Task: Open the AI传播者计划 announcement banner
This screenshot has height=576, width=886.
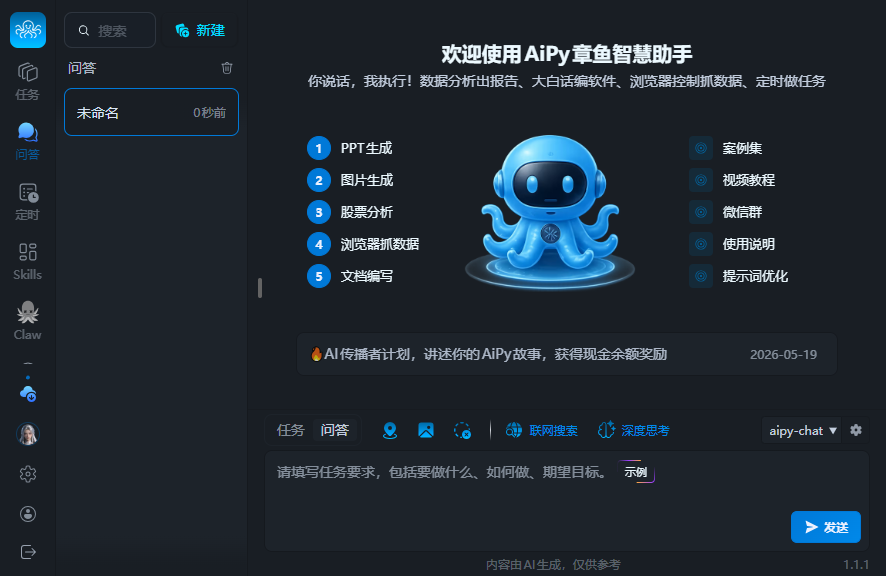Action: 567,354
